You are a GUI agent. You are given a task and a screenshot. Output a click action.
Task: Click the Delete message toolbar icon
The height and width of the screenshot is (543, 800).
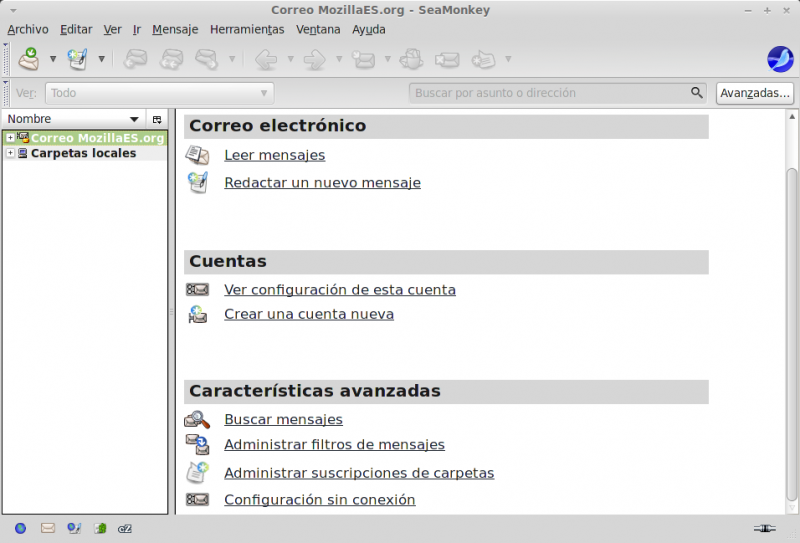447,59
